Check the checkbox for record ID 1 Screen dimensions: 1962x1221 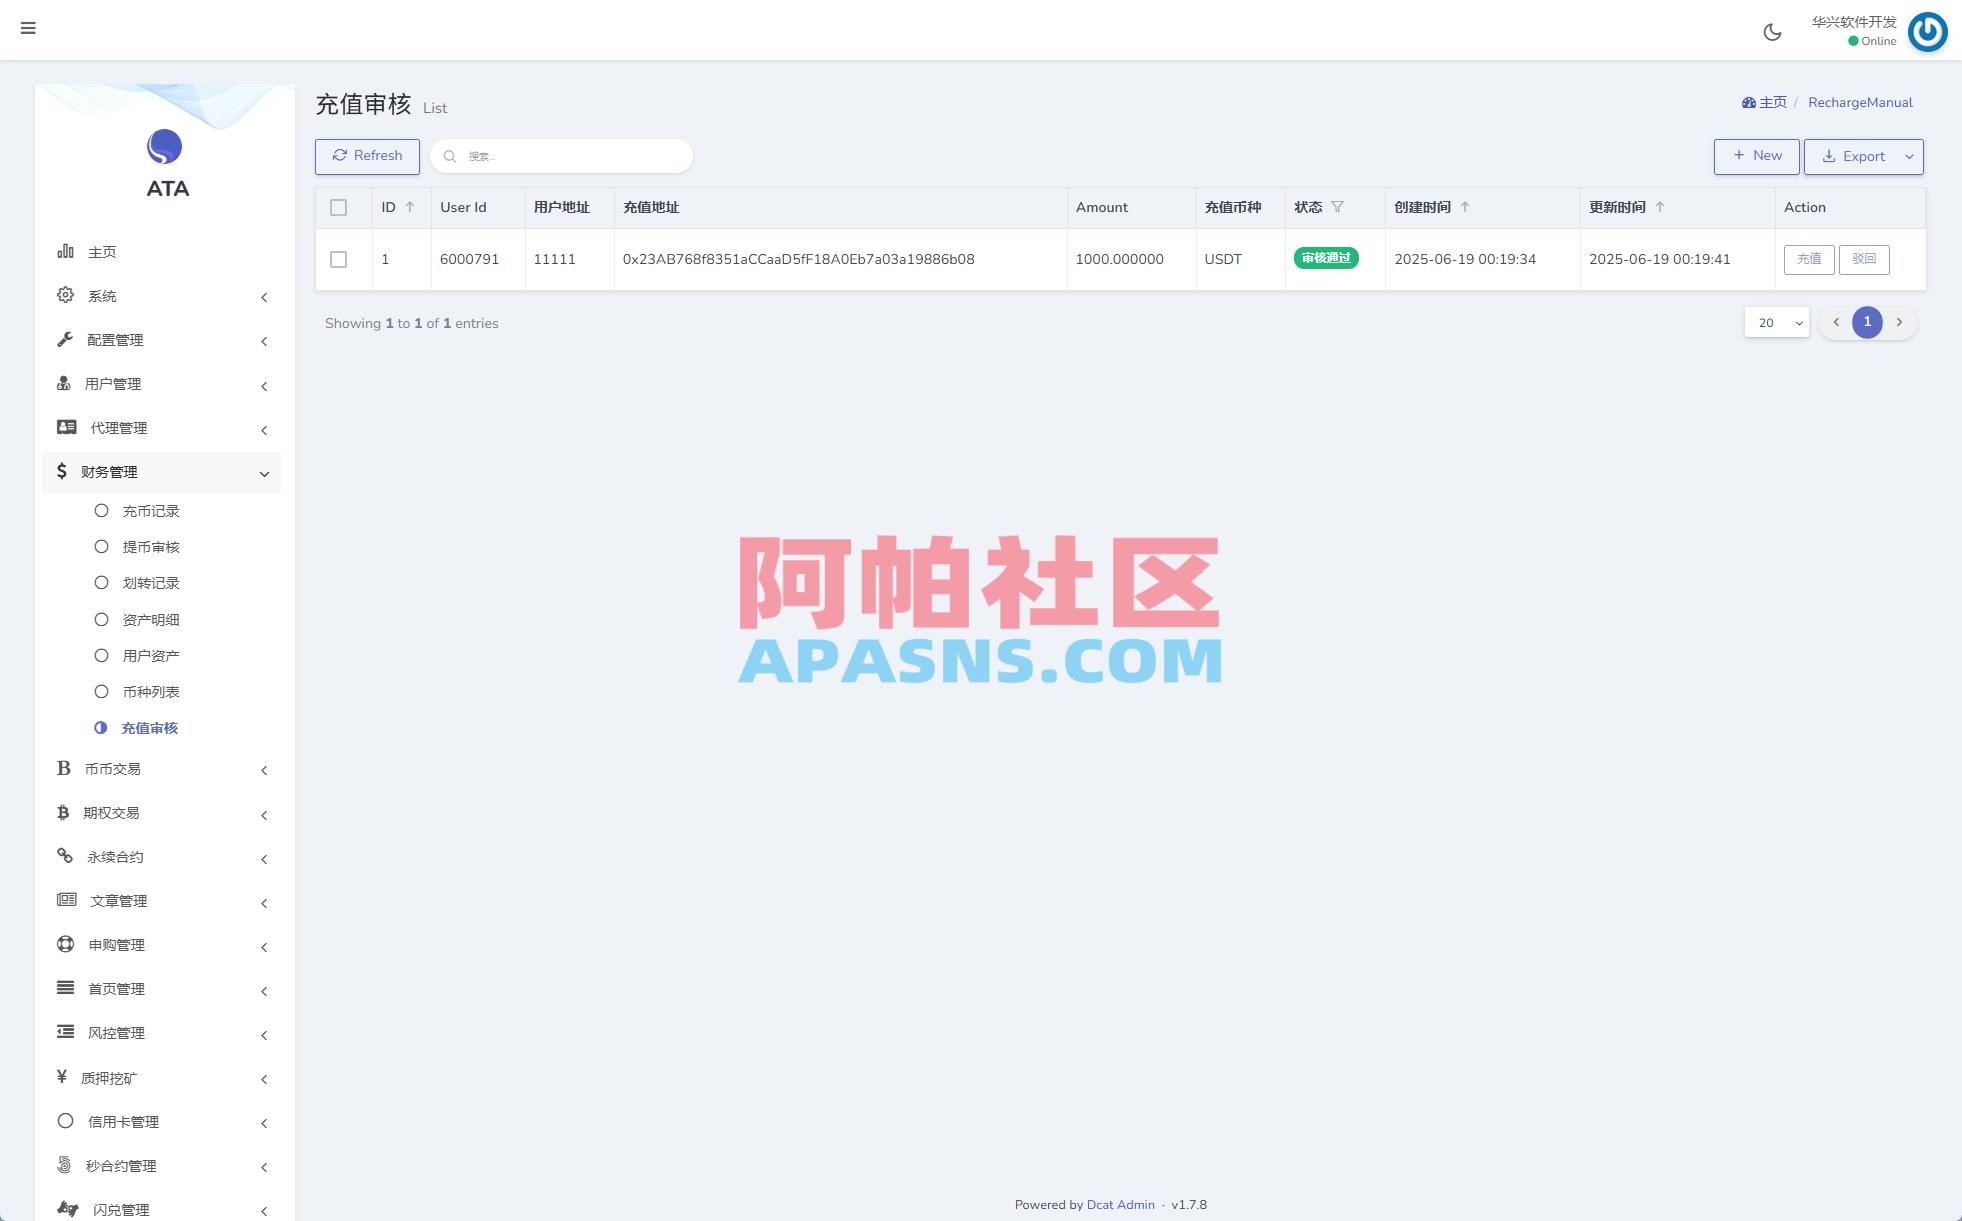tap(339, 258)
